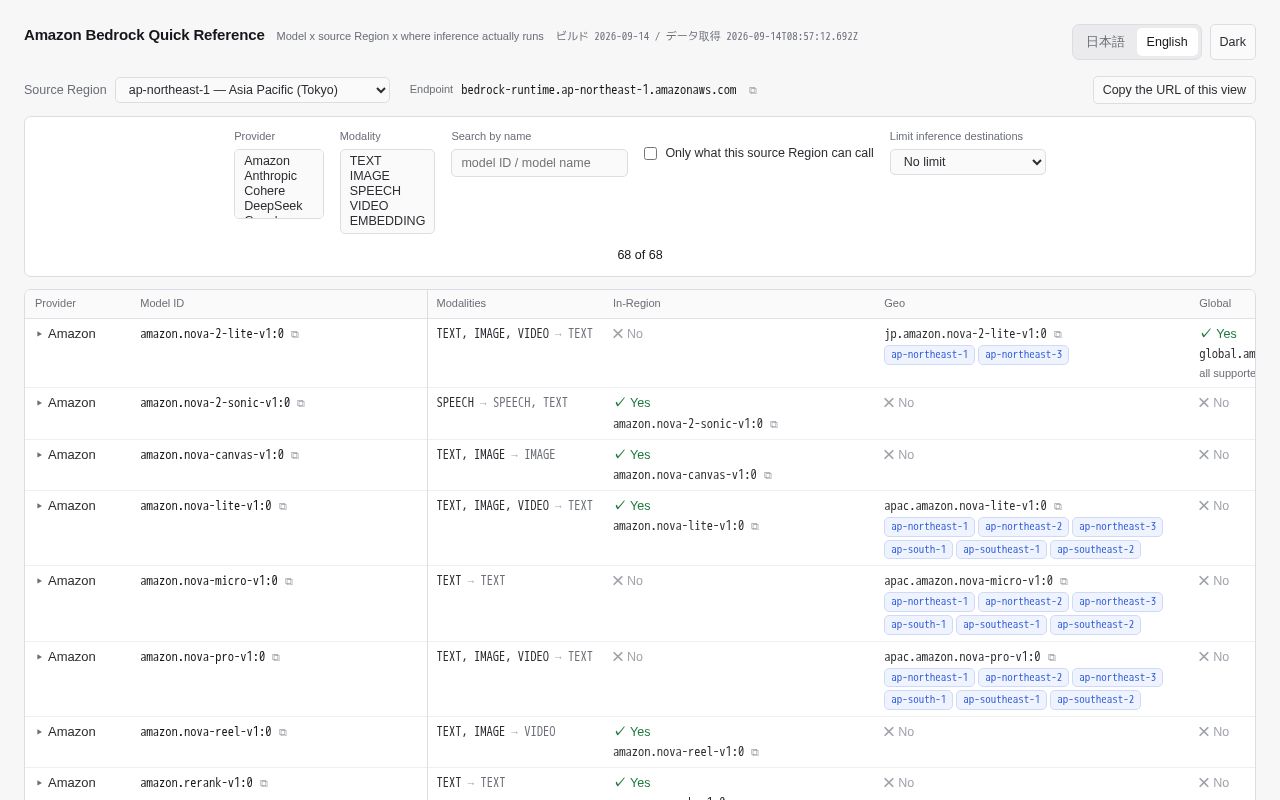Open the Source Region dropdown

pos(252,90)
